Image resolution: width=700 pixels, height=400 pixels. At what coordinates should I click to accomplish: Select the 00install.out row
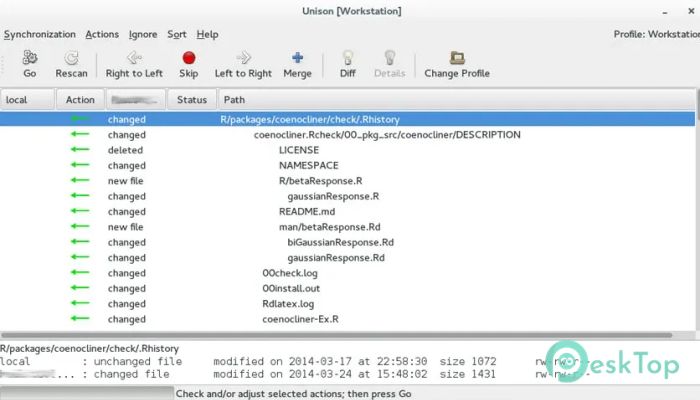(347, 288)
